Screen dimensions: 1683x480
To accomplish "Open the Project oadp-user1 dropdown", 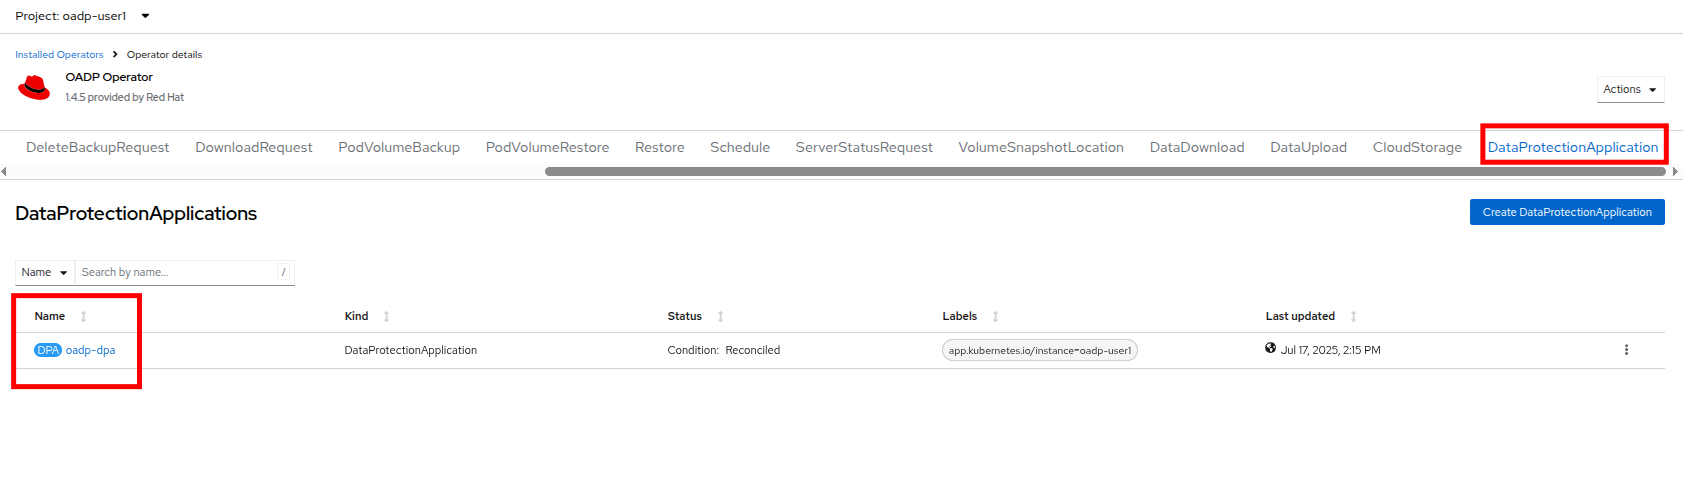I will 82,16.
